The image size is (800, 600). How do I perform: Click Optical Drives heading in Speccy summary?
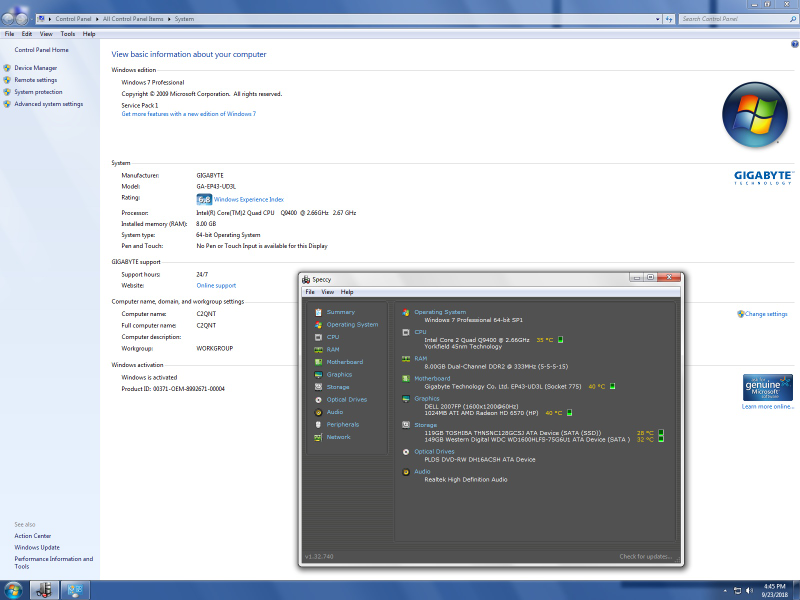434,452
